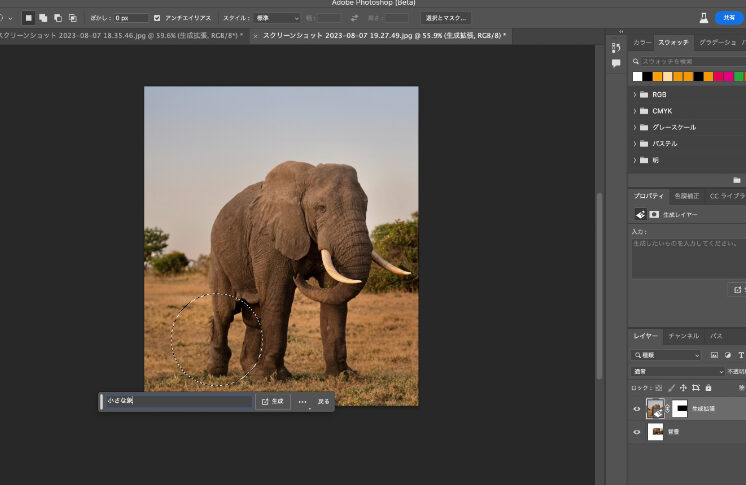
Task: Click the magnifier icon in swatch search
Action: (636, 61)
